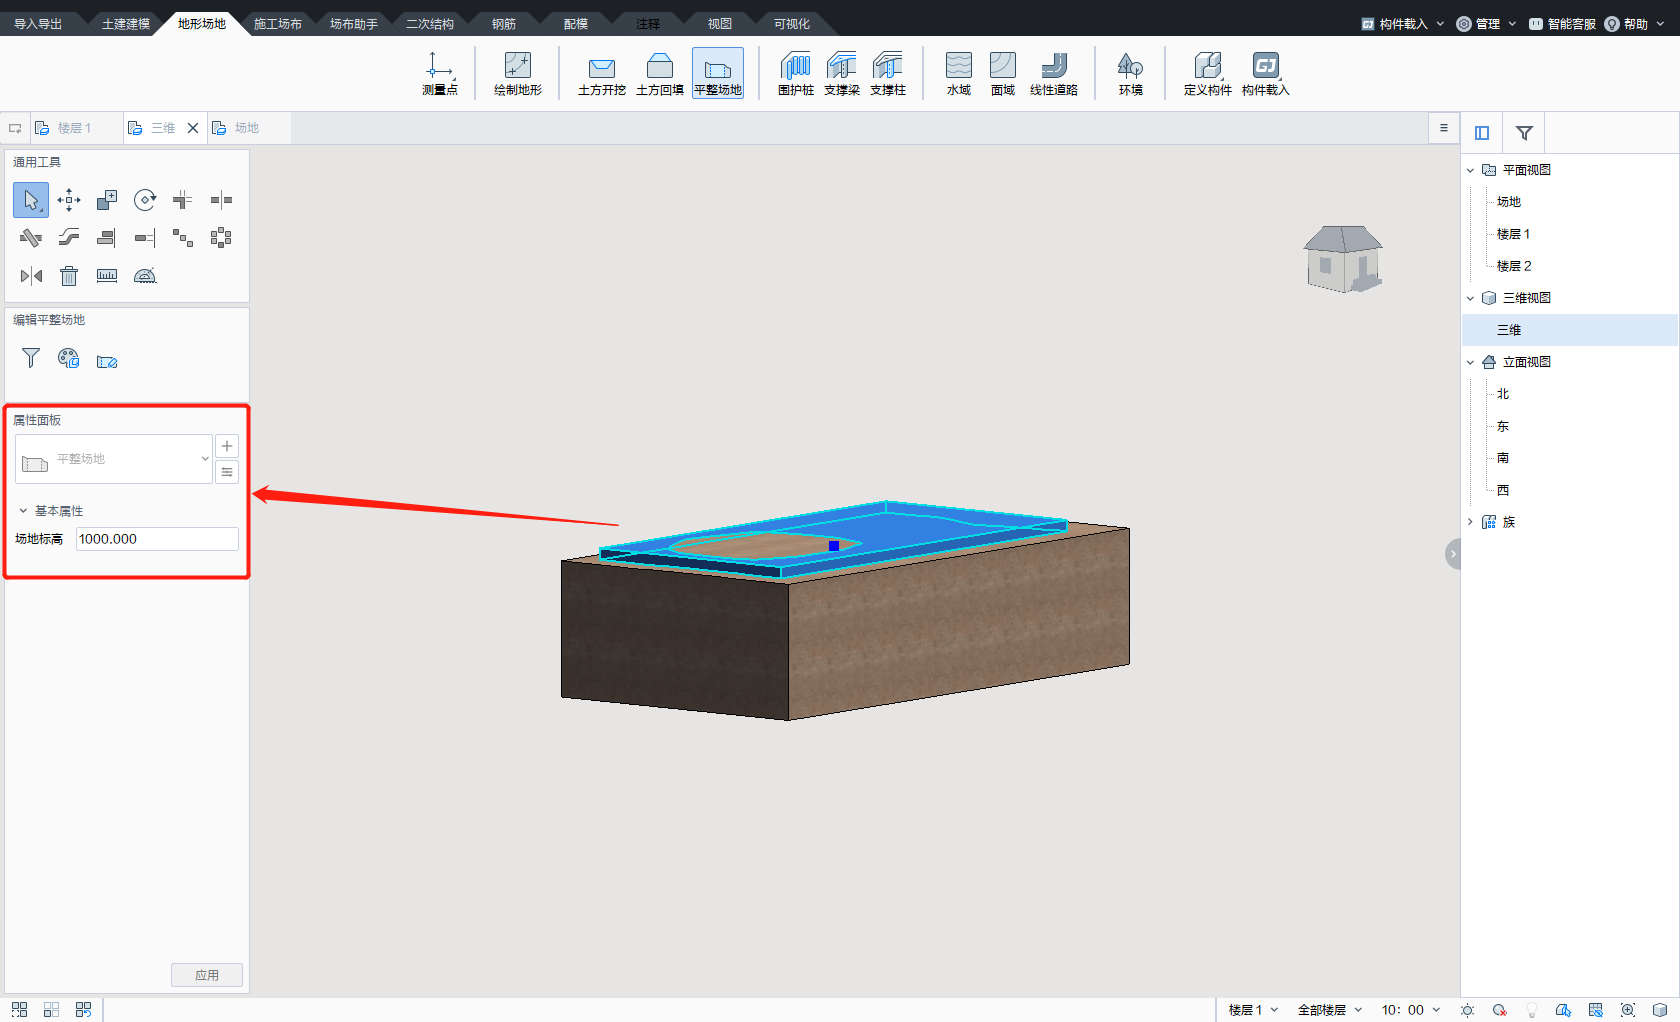Collapse the 立面视图 tree node

[x=1470, y=362]
